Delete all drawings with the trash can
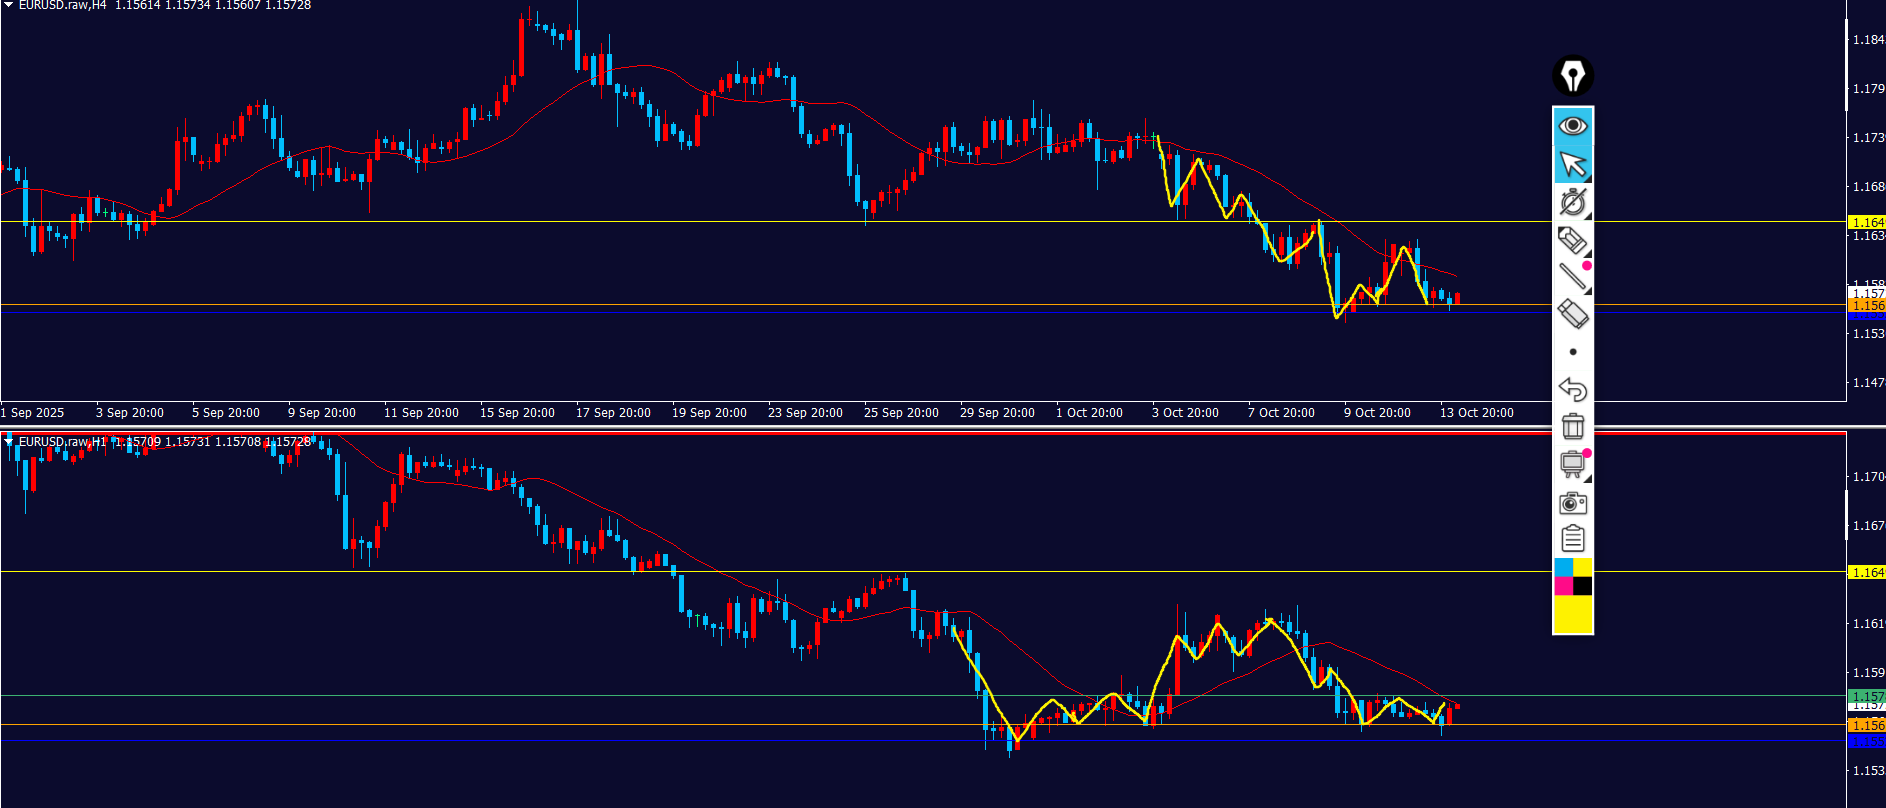Image resolution: width=1886 pixels, height=808 pixels. click(x=1572, y=427)
